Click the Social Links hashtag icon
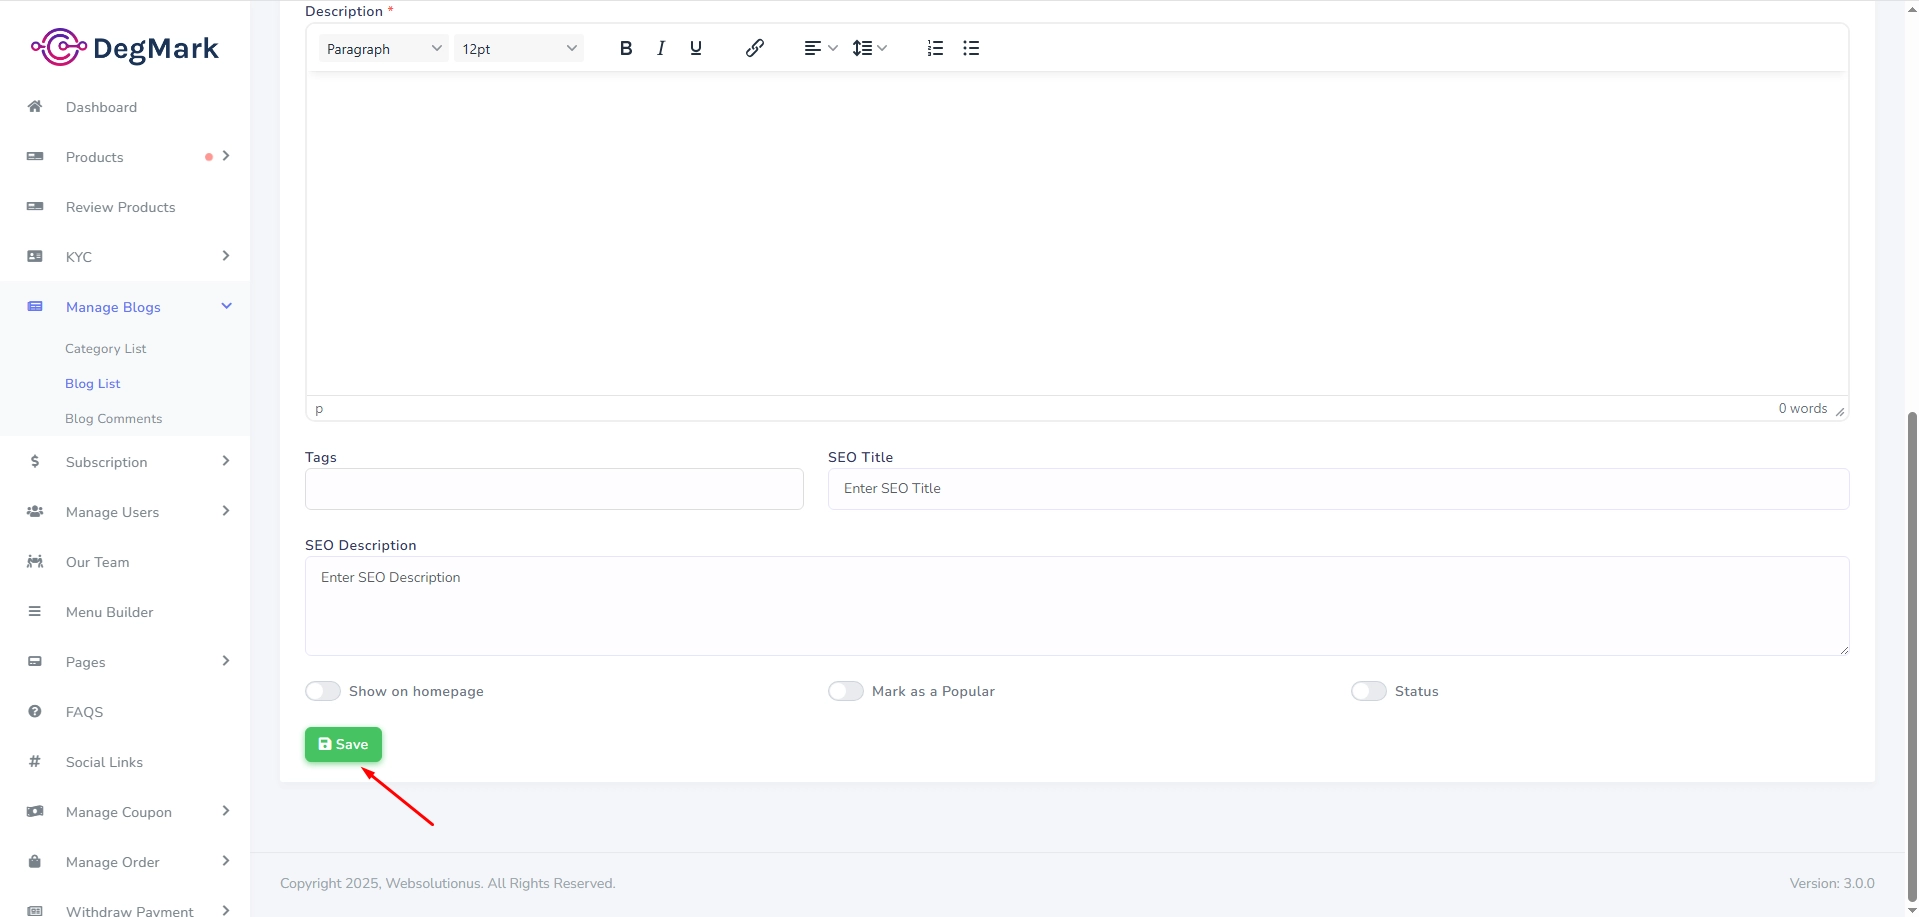The width and height of the screenshot is (1919, 917). point(35,761)
